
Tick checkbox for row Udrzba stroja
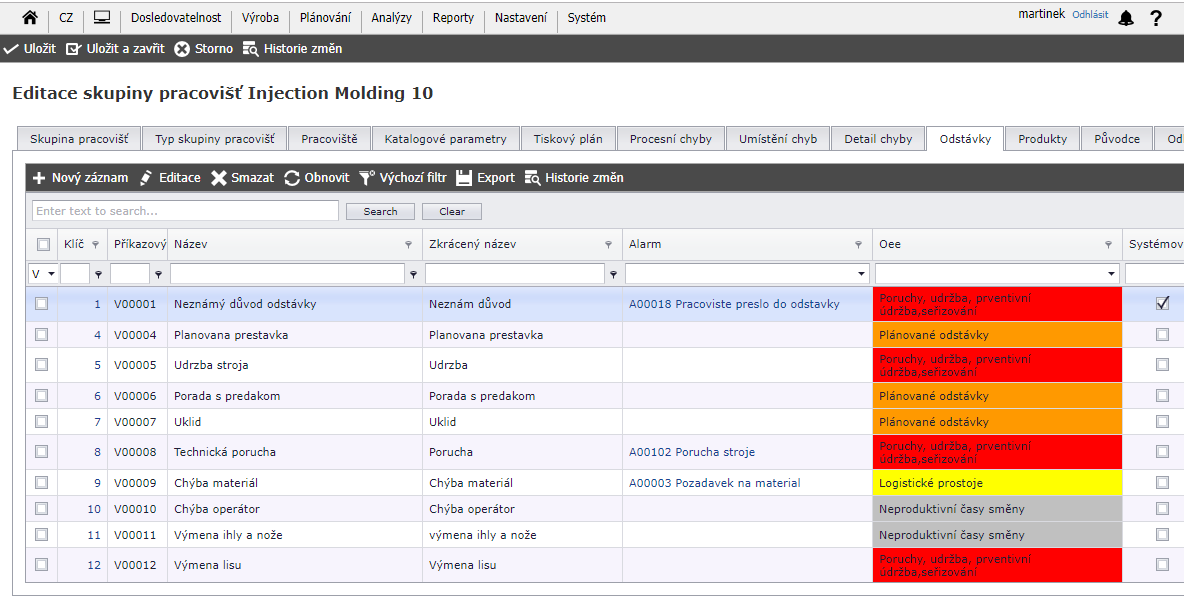[42, 365]
